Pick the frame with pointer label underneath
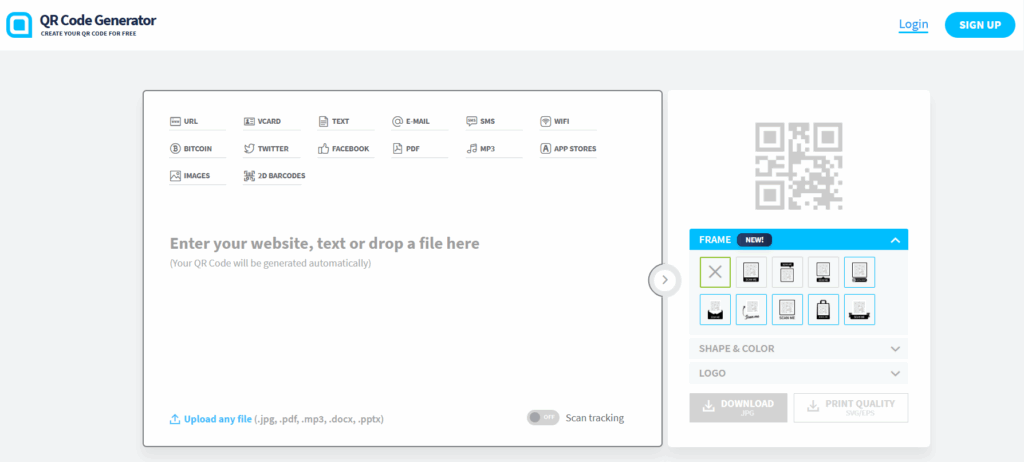The image size is (1024, 462). pos(824,272)
